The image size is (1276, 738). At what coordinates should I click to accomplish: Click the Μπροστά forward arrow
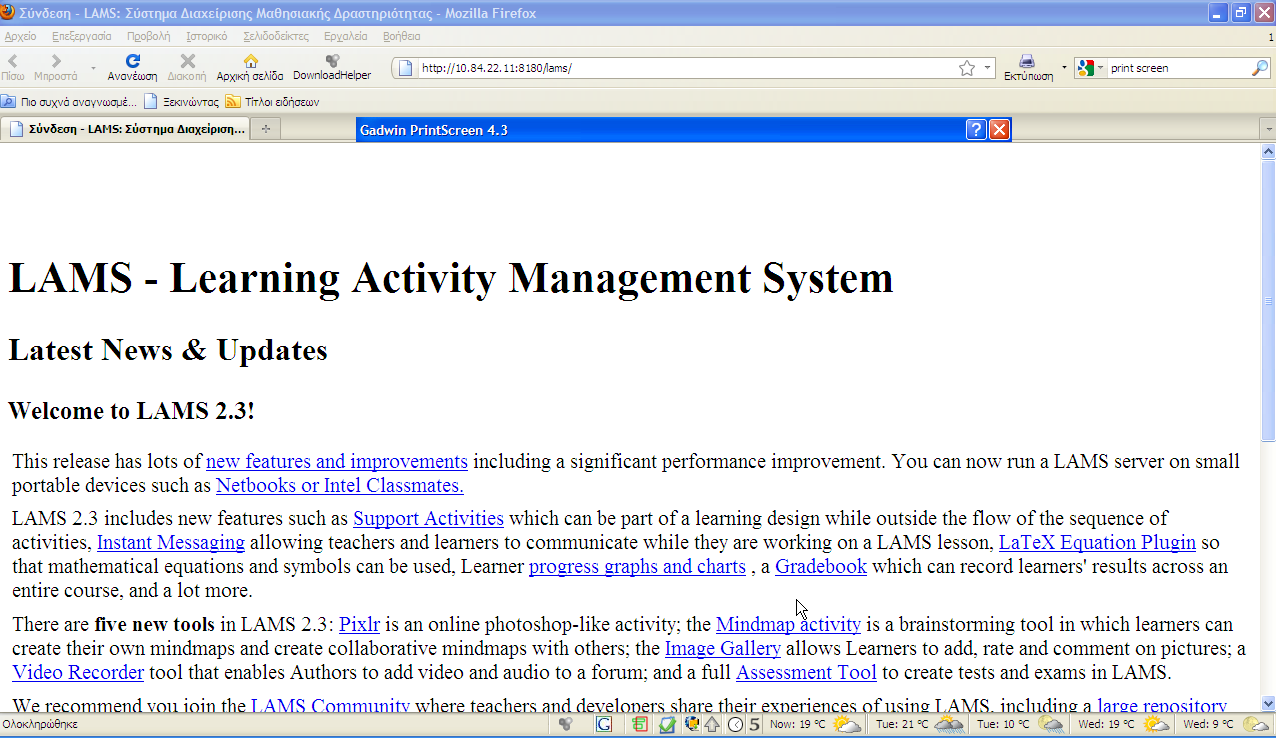click(x=56, y=61)
